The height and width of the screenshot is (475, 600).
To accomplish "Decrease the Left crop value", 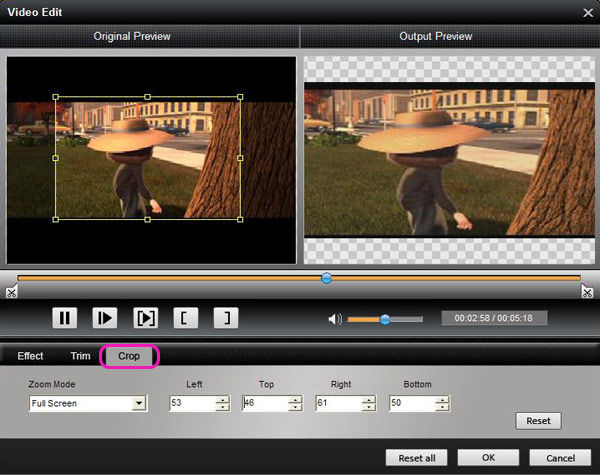I will 223,407.
